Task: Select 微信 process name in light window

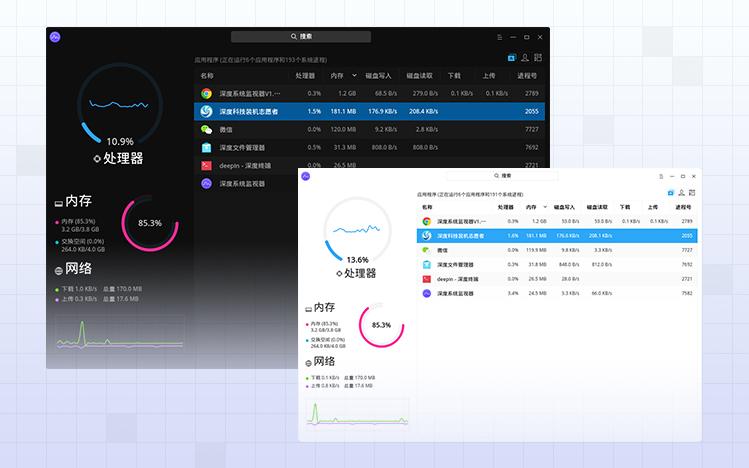Action: pos(443,250)
